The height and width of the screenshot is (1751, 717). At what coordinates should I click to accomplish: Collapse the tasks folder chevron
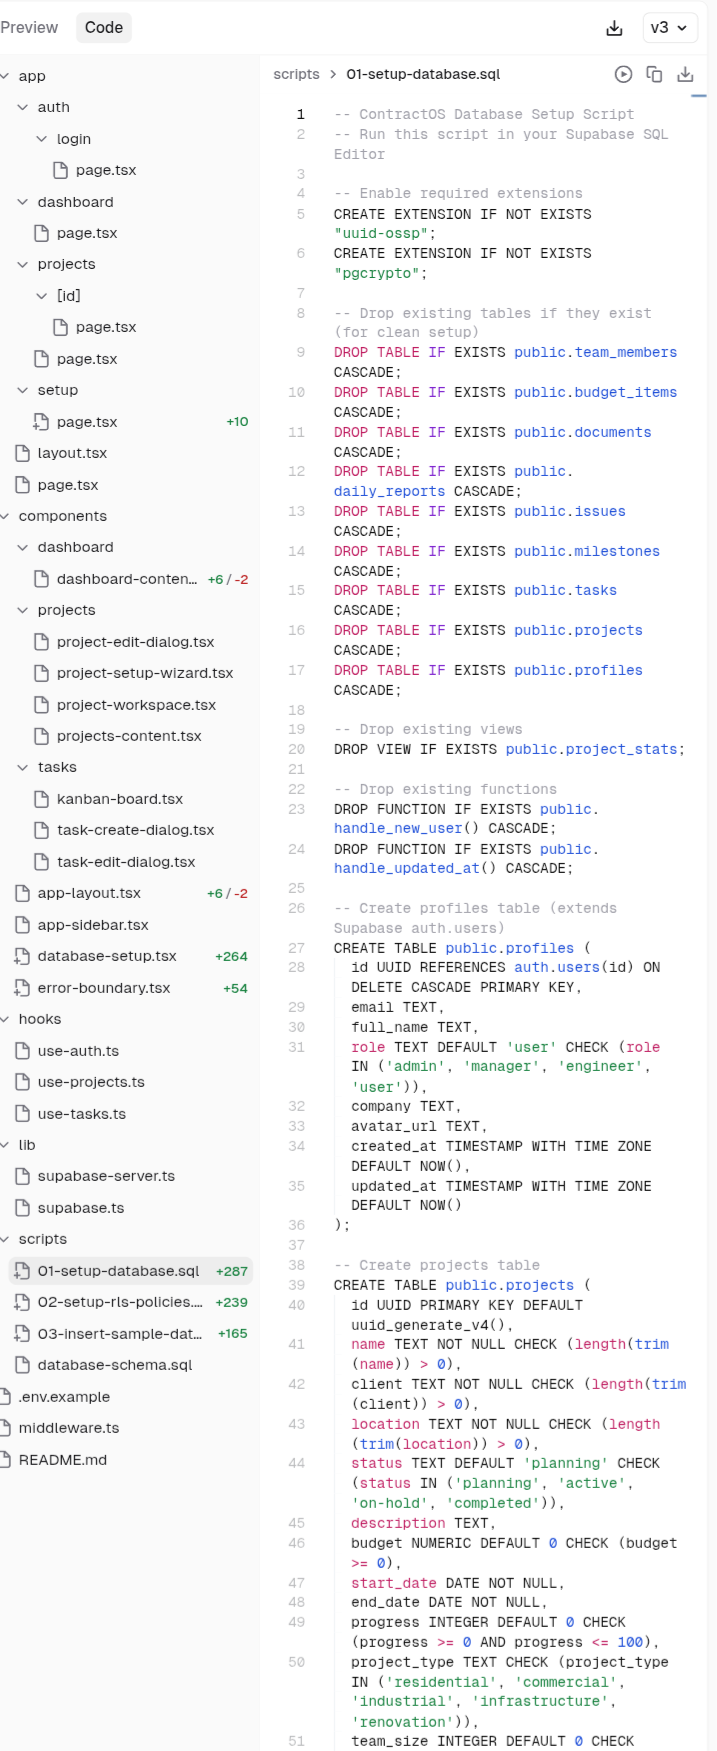click(x=23, y=767)
